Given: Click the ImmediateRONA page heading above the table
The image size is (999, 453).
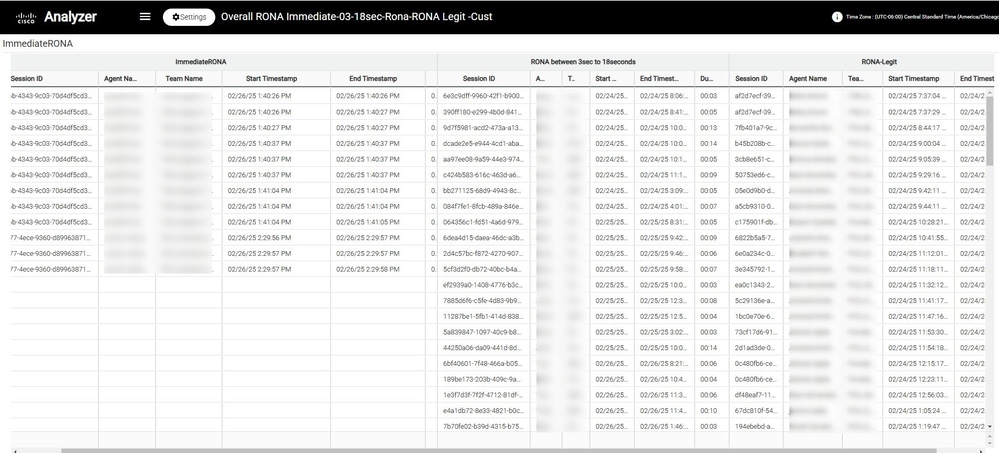Looking at the screenshot, I should tap(38, 44).
